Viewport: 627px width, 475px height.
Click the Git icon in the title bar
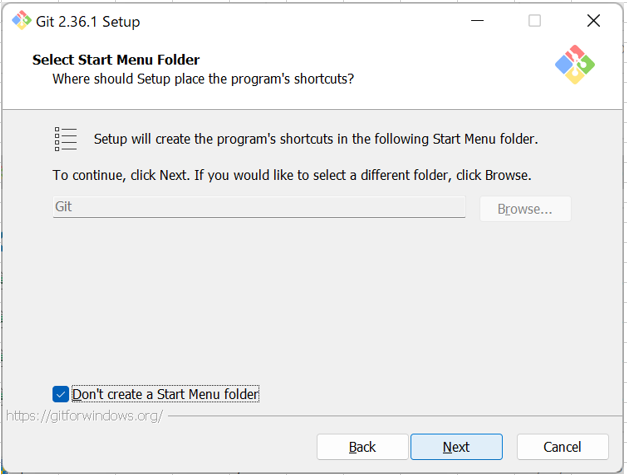pyautogui.click(x=21, y=20)
